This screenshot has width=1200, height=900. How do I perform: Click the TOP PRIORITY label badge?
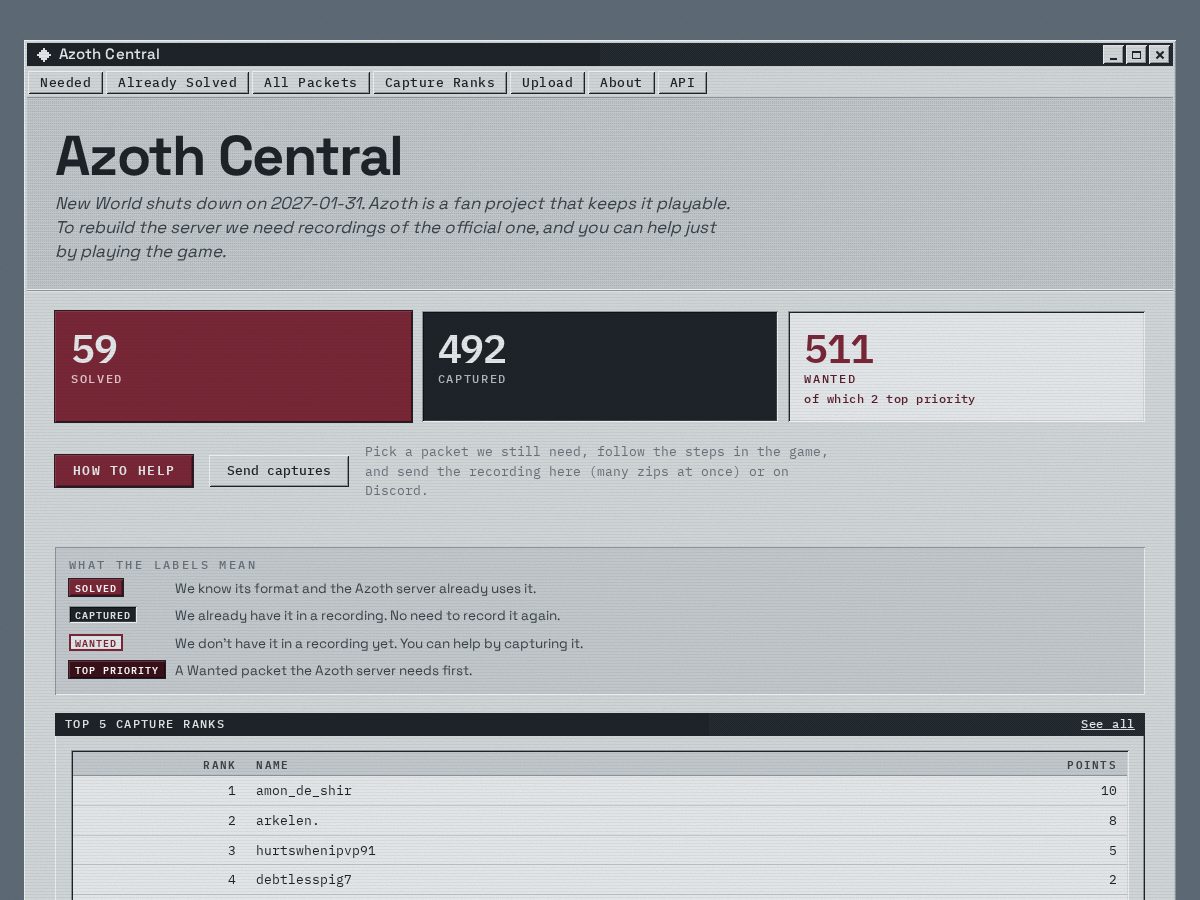click(x=117, y=670)
